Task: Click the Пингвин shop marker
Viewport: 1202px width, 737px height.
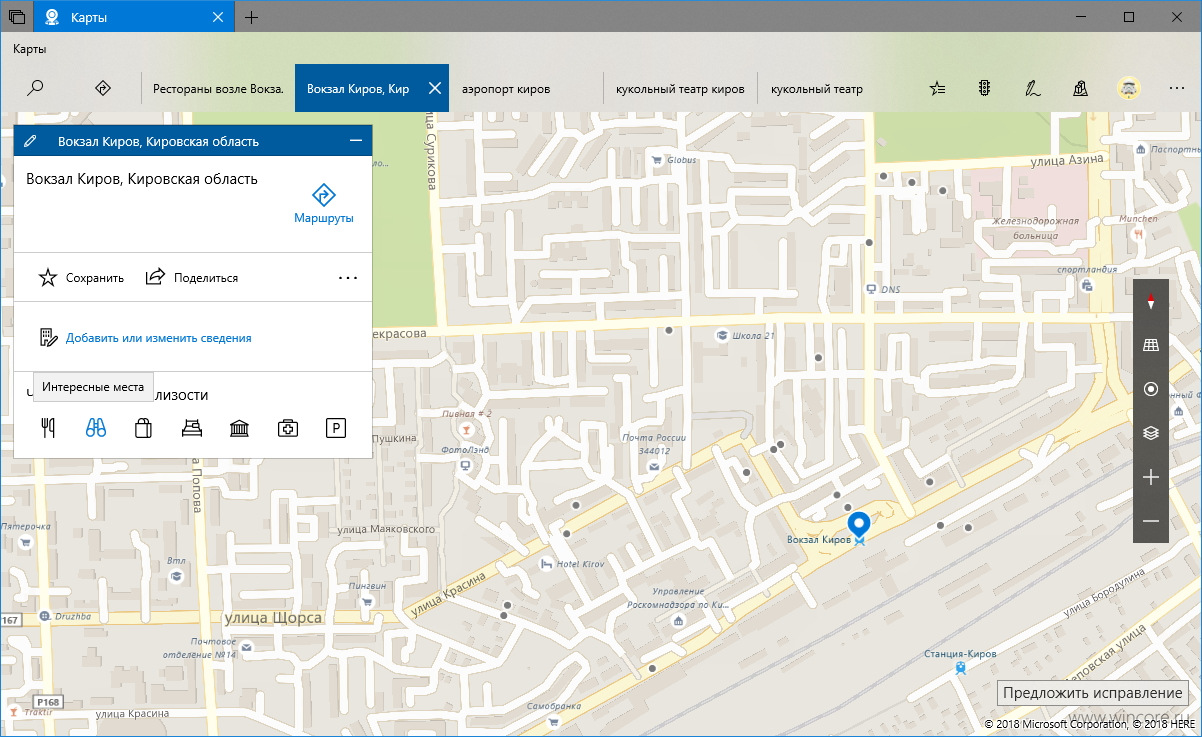Action: coord(367,602)
